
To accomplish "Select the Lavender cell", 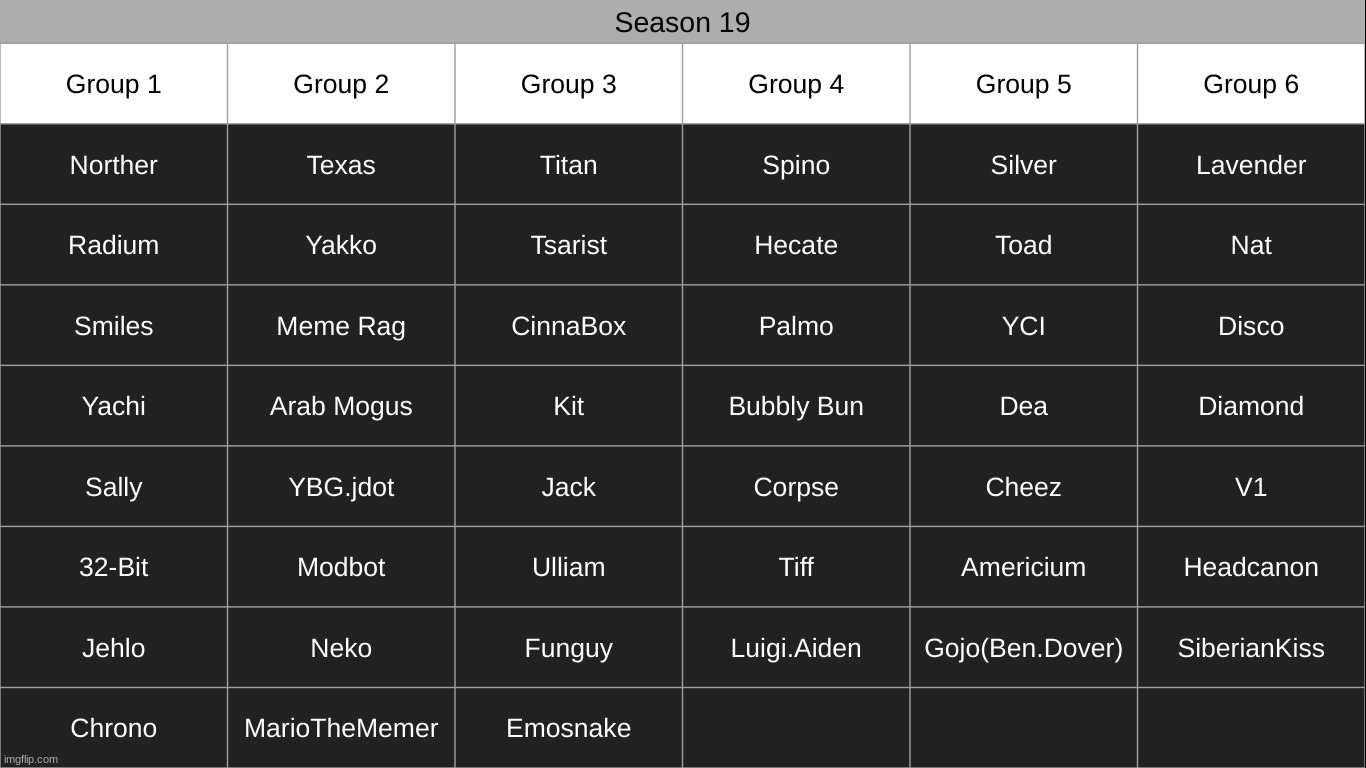I will coord(1250,165).
